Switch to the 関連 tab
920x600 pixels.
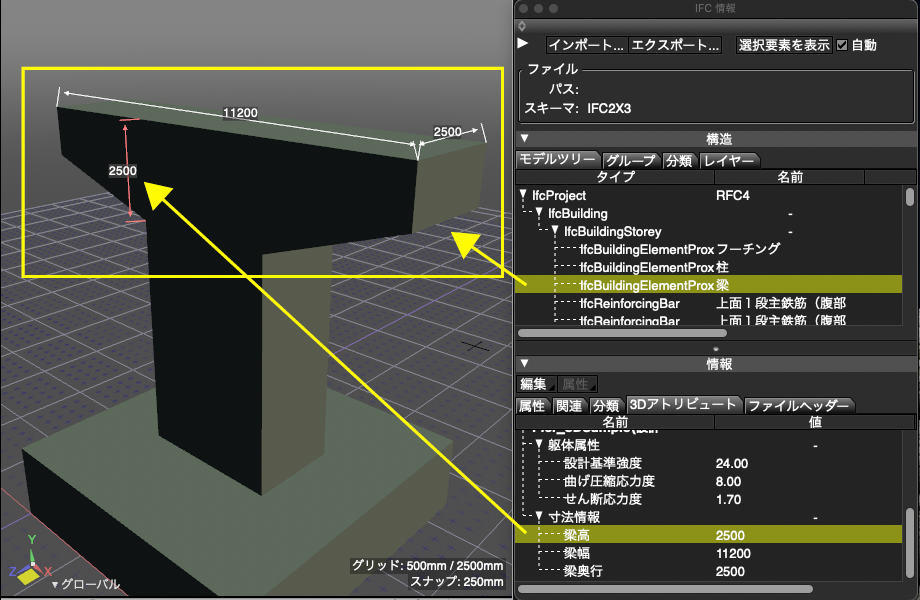(569, 405)
